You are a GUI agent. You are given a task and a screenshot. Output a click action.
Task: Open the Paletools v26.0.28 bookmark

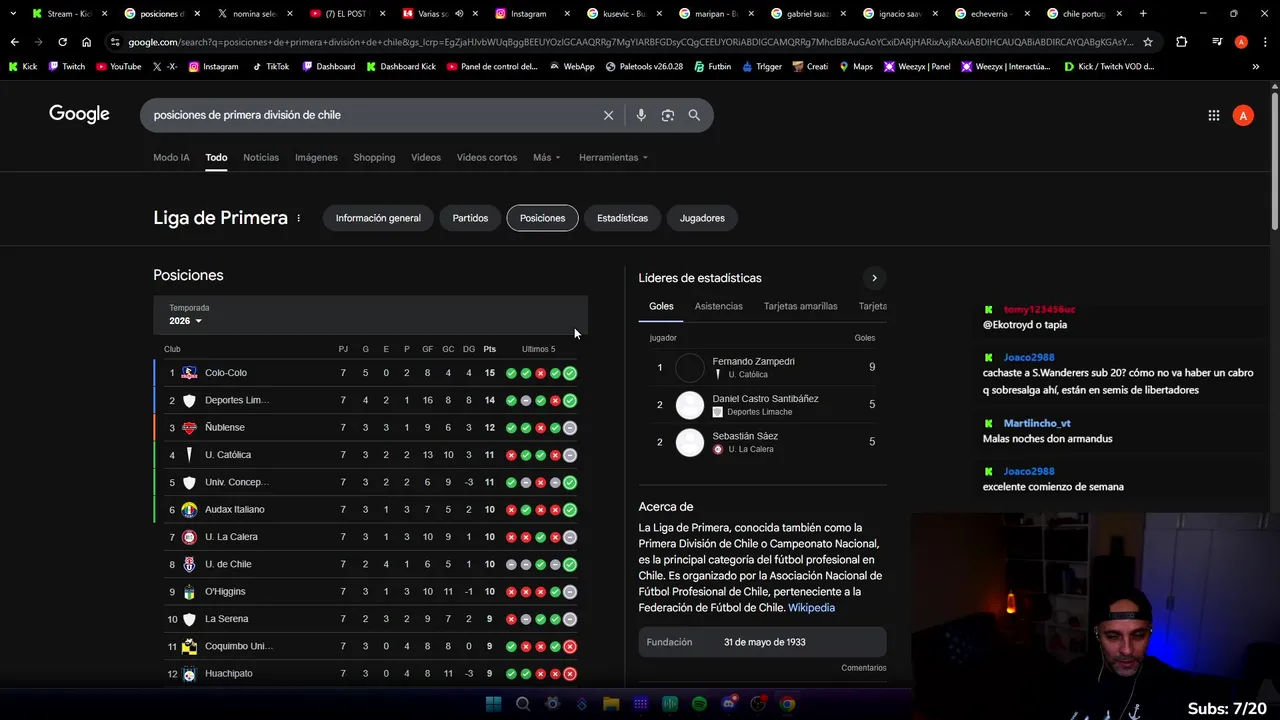(643, 66)
